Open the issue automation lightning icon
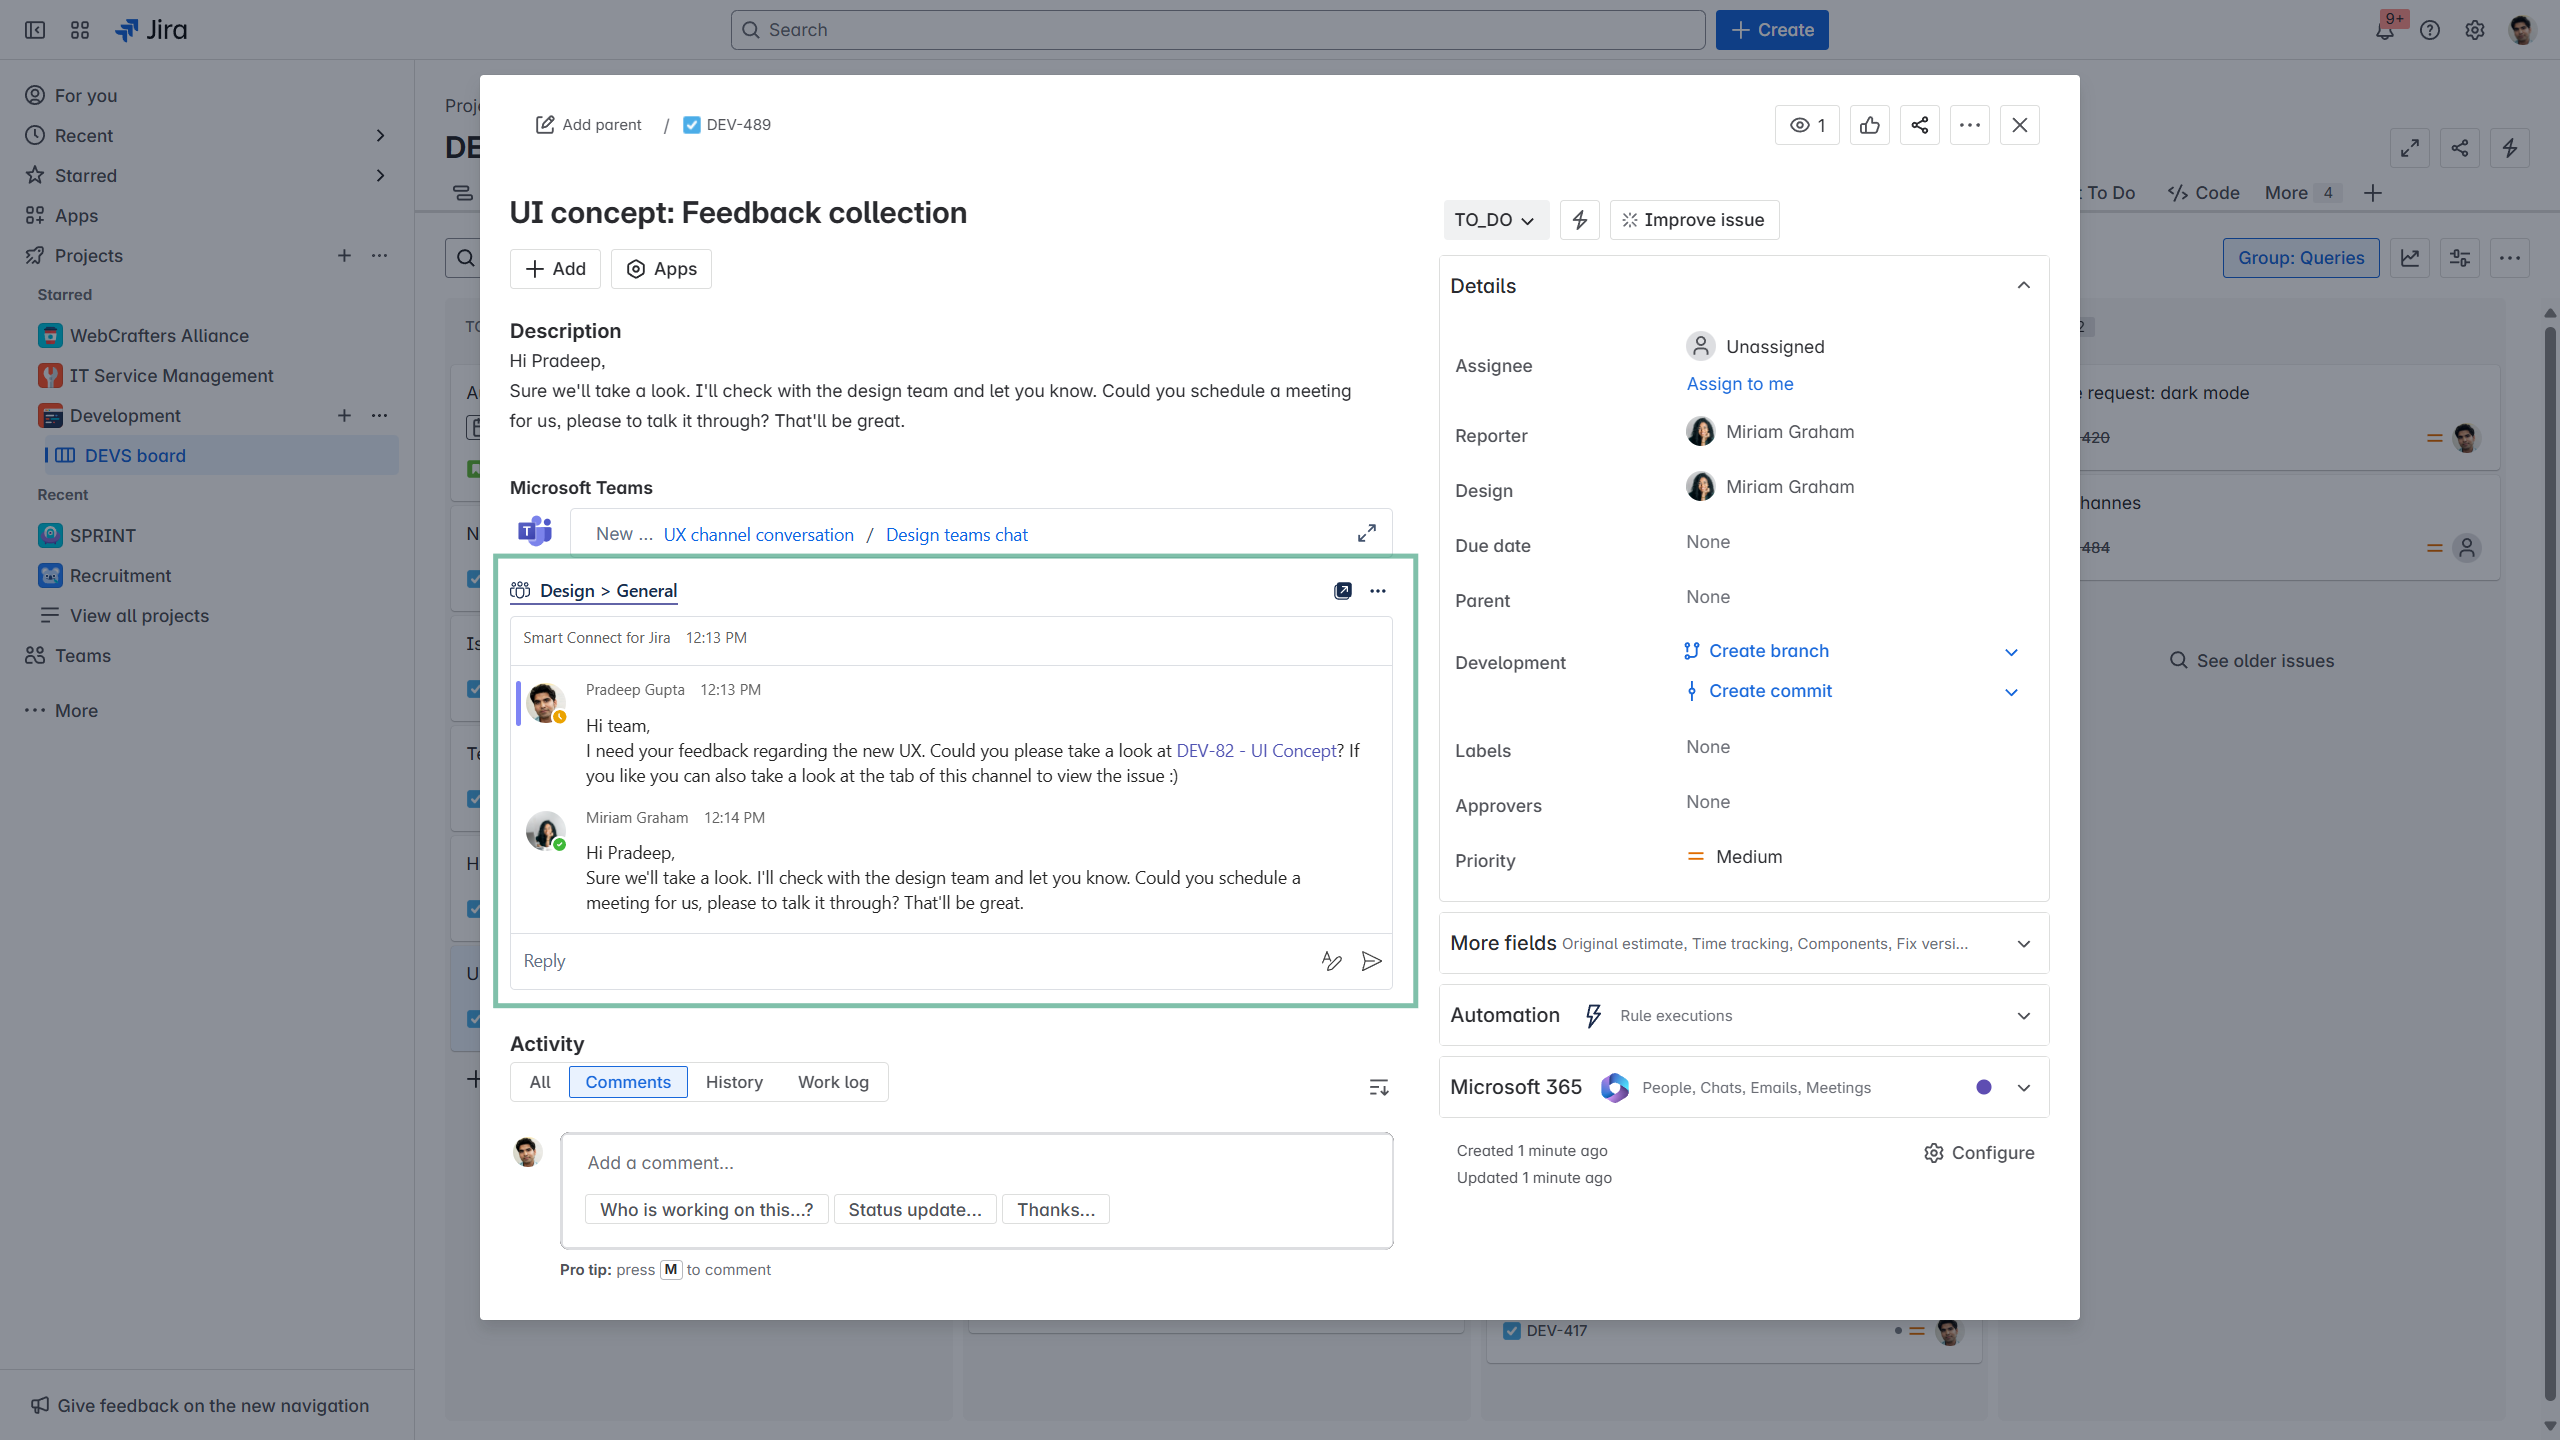The image size is (2560, 1440). click(1579, 220)
